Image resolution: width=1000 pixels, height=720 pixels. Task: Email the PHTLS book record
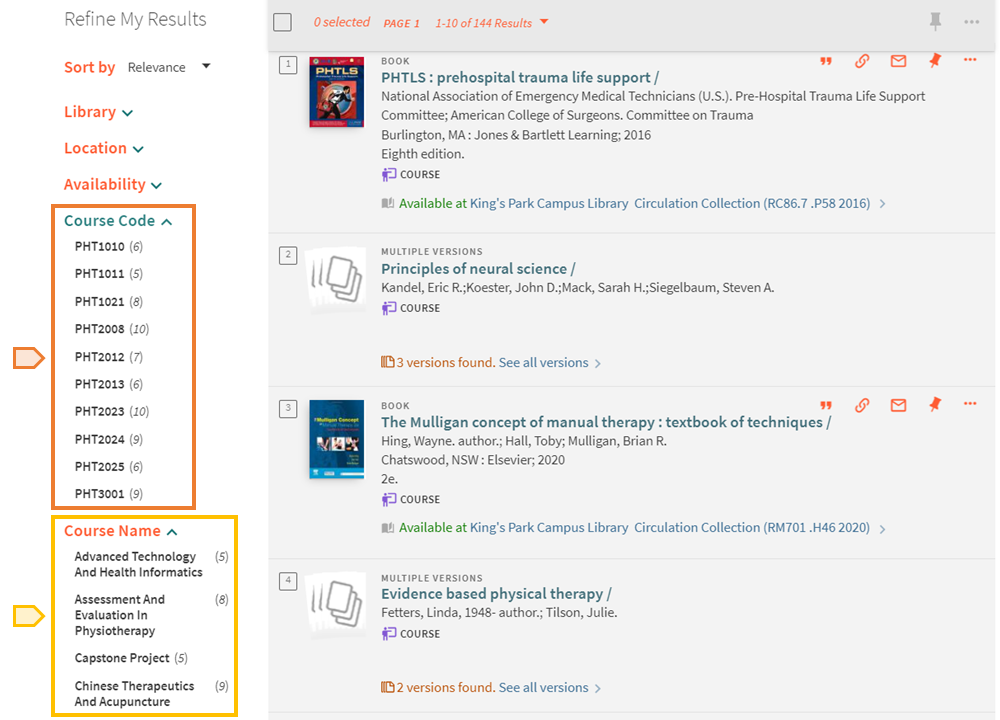[898, 61]
